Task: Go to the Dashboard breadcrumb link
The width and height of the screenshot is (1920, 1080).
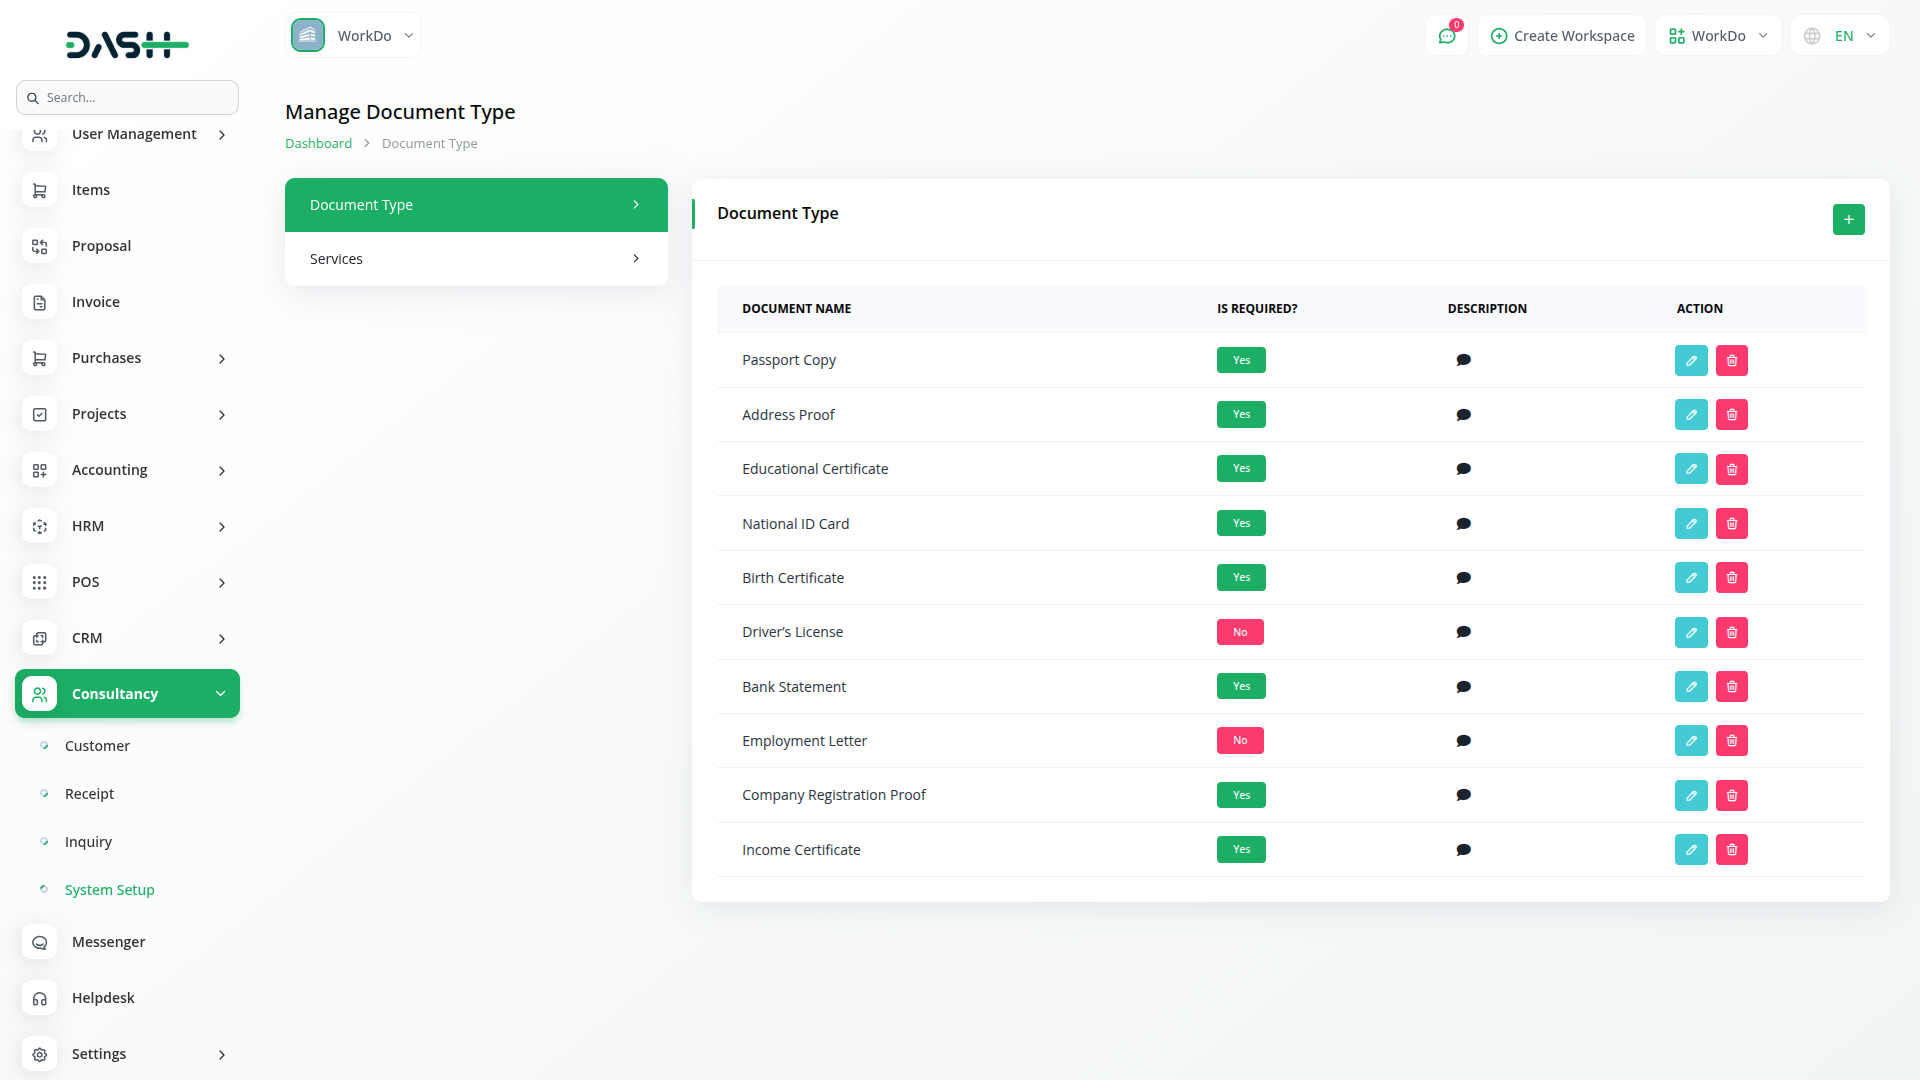Action: pos(318,144)
